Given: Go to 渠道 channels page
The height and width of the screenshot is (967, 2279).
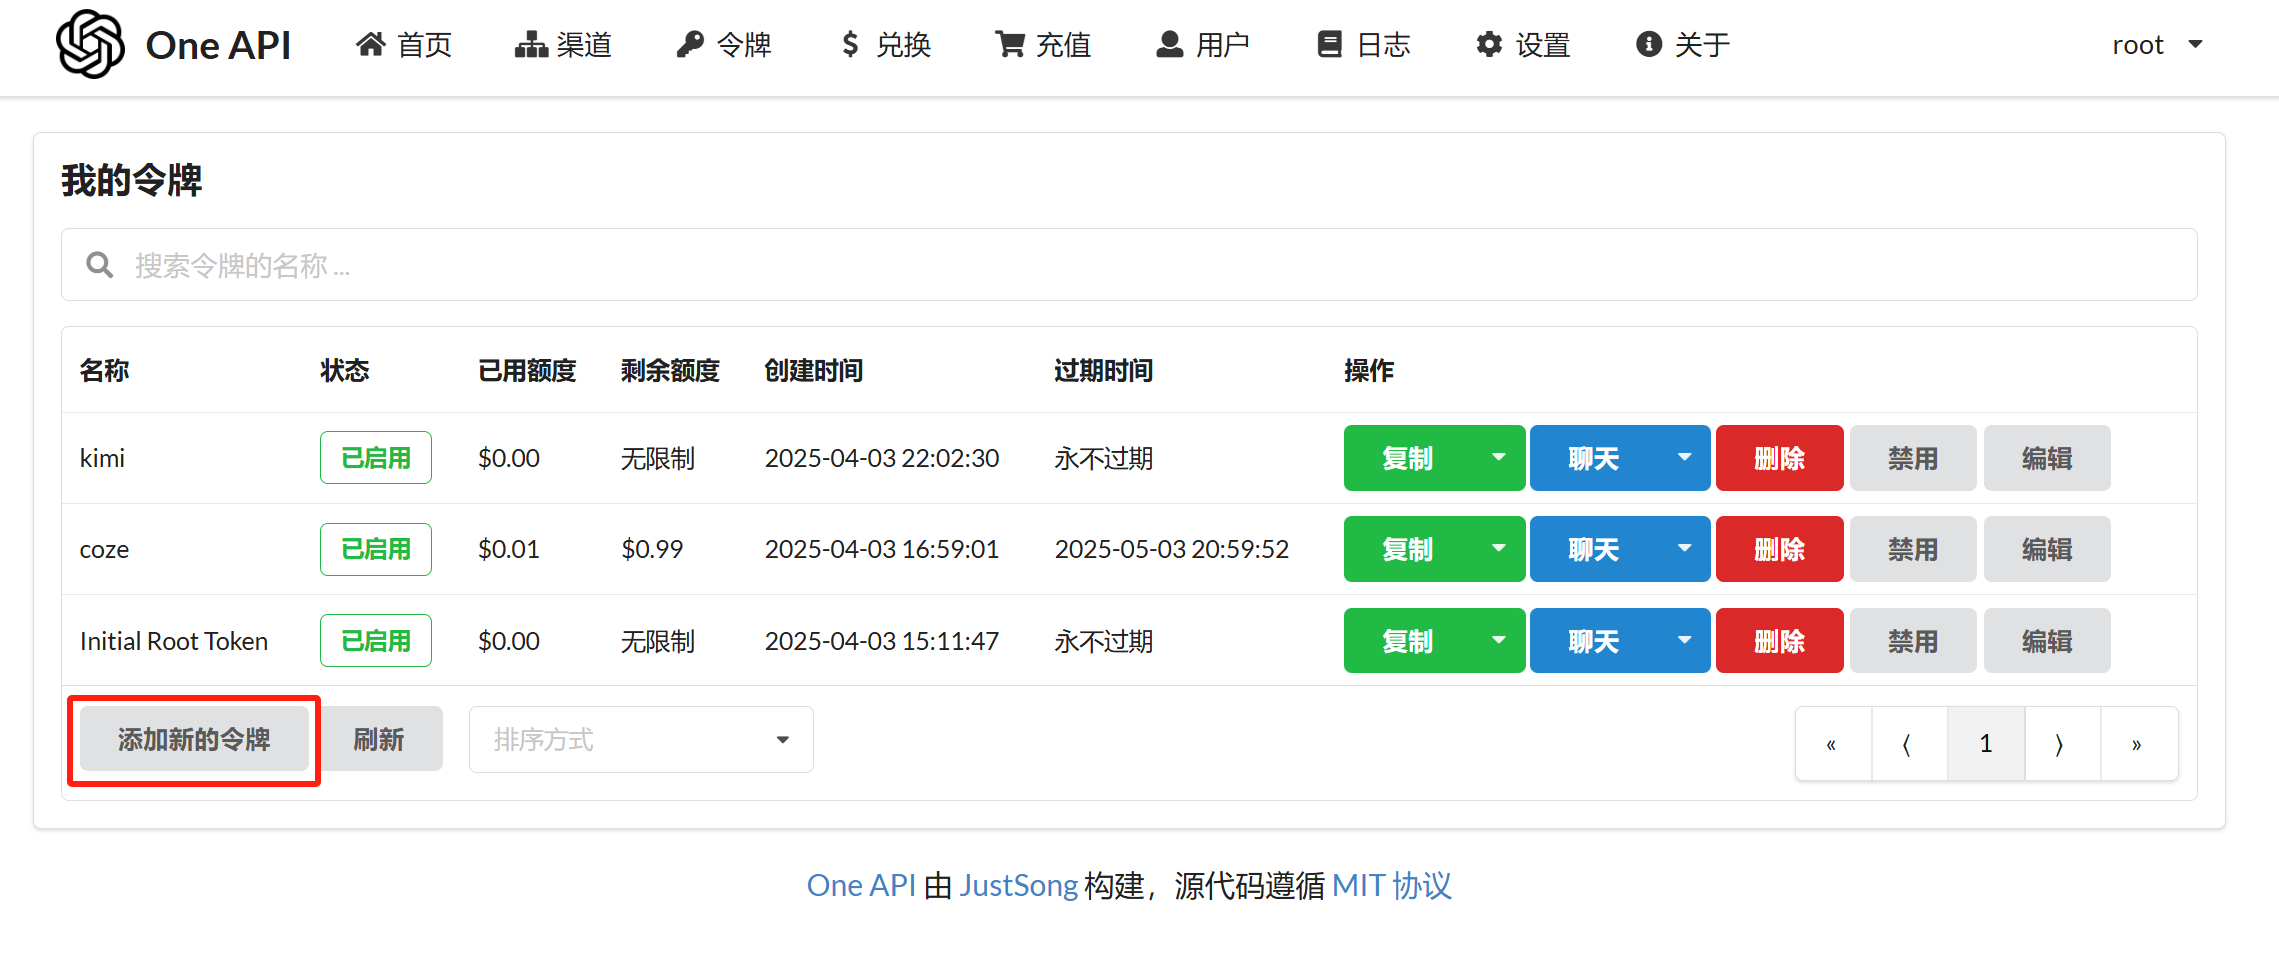Looking at the screenshot, I should [x=563, y=45].
